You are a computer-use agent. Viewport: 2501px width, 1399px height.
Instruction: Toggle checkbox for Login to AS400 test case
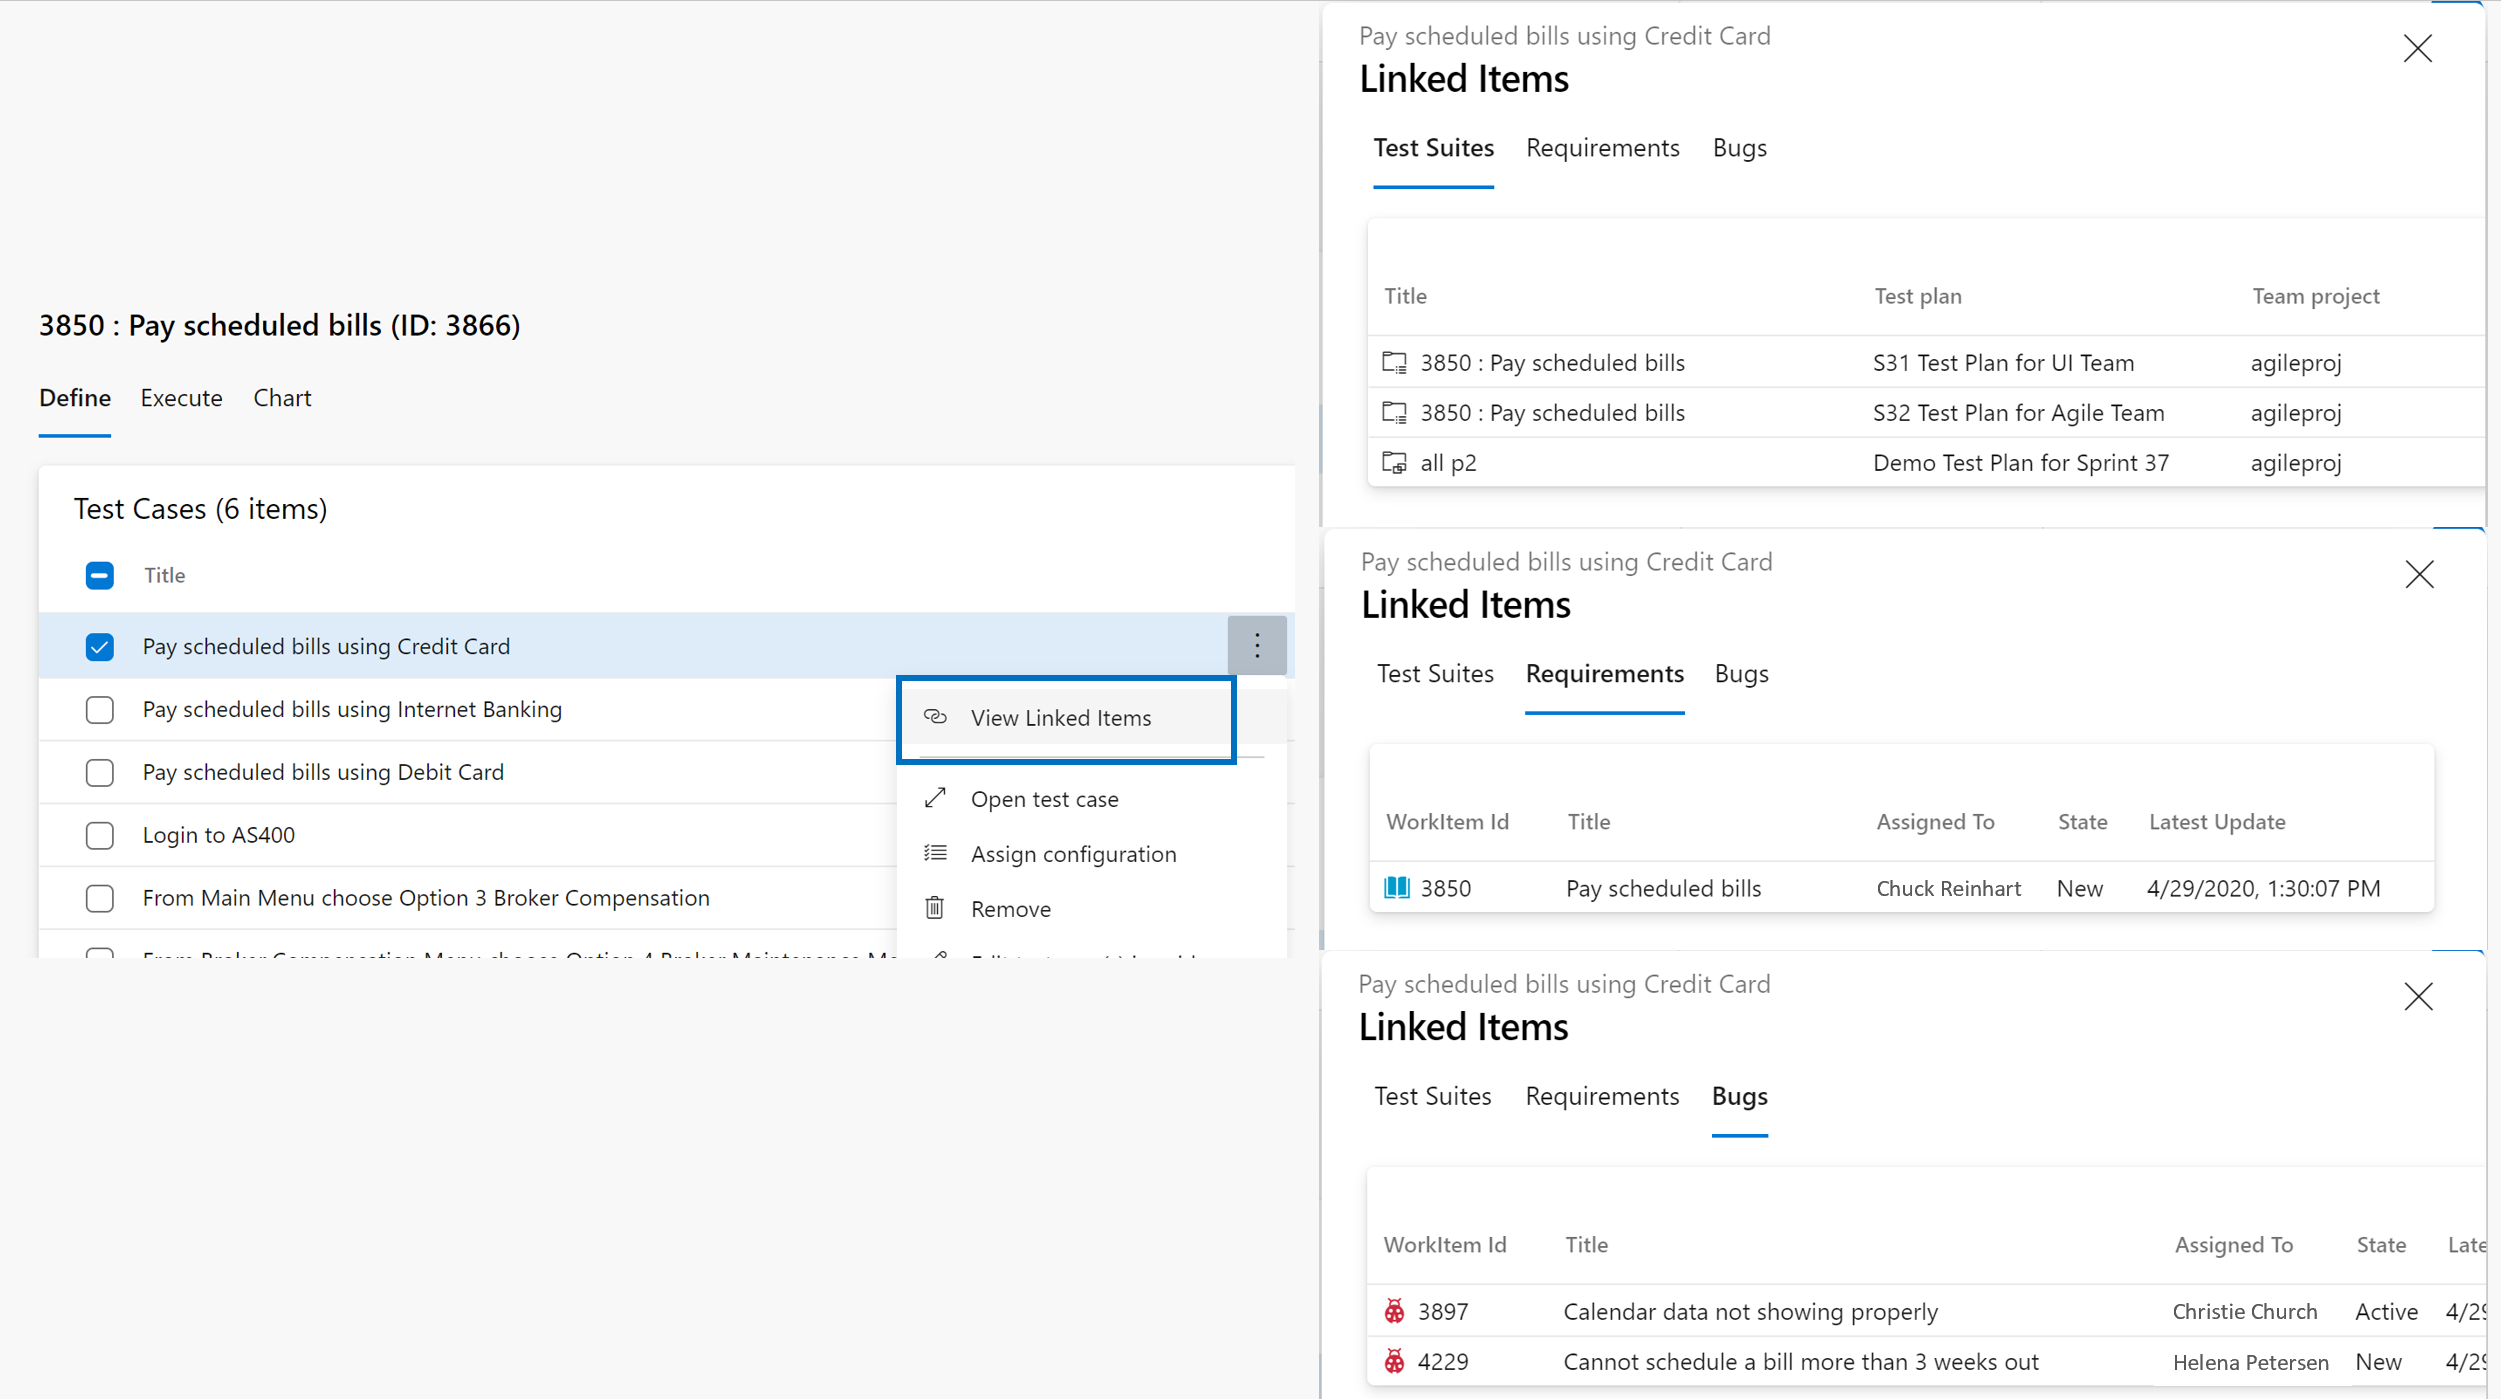point(98,834)
